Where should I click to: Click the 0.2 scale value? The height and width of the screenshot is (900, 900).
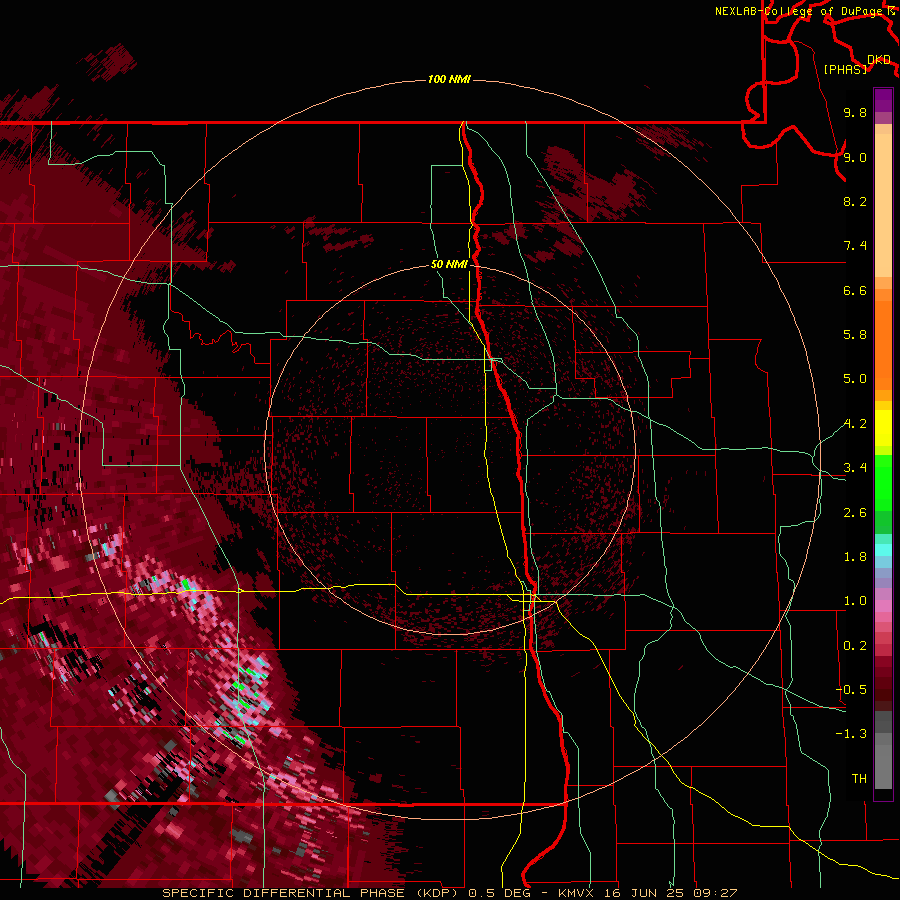[x=855, y=646]
